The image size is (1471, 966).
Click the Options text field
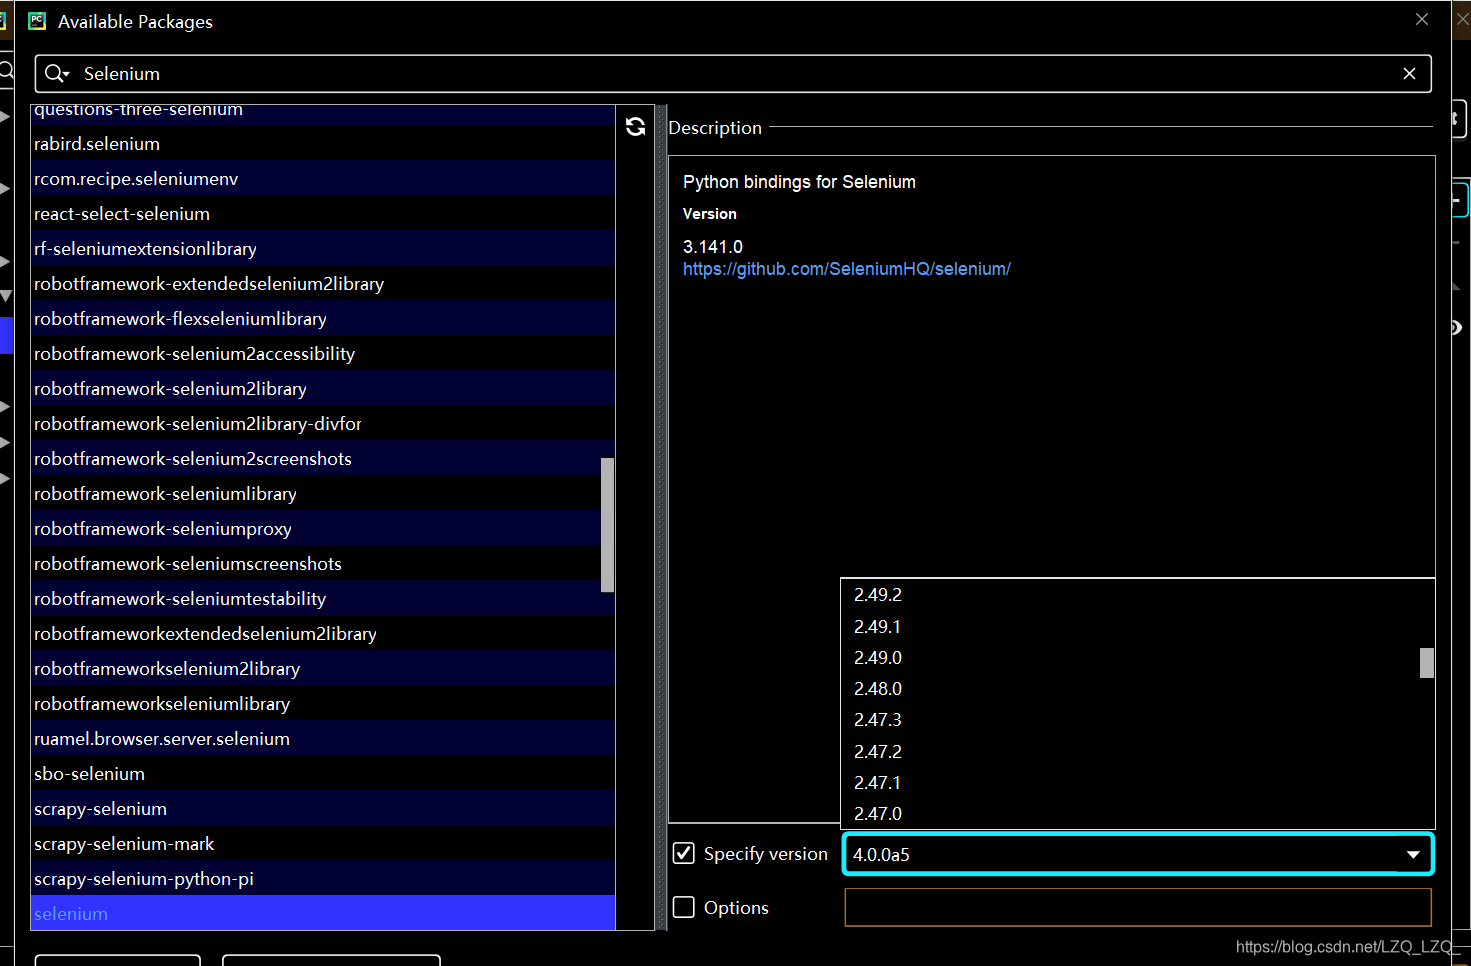[x=1138, y=907]
